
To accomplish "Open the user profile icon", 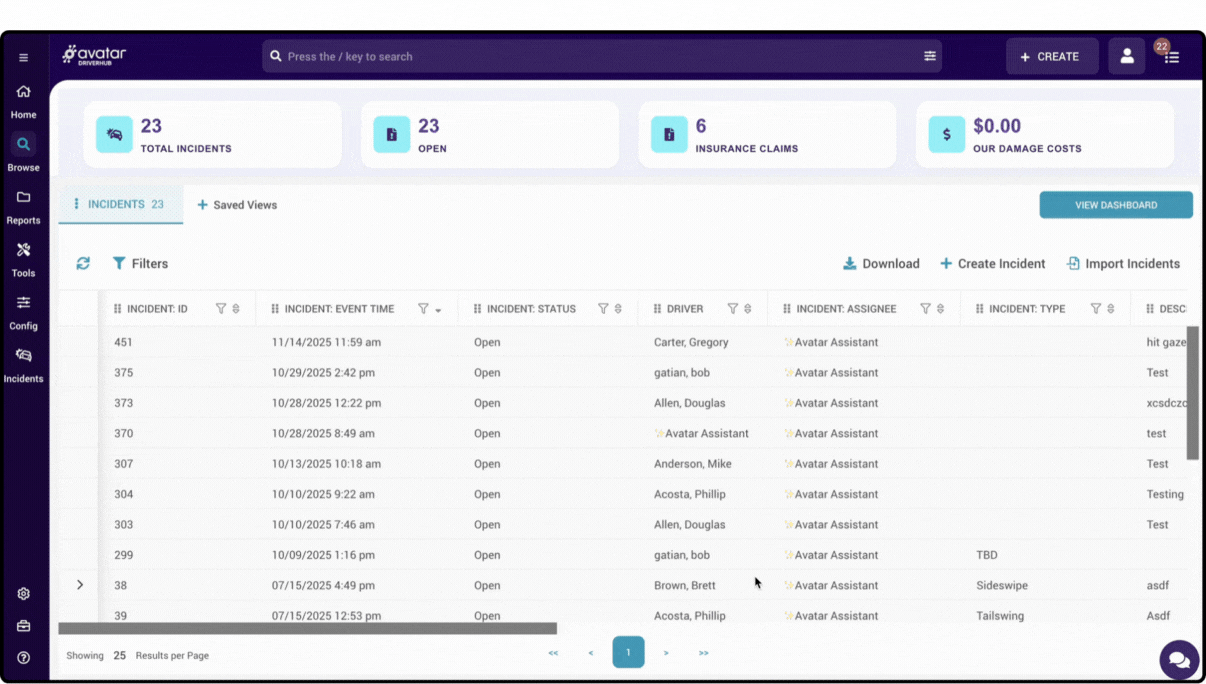I will pyautogui.click(x=1126, y=57).
